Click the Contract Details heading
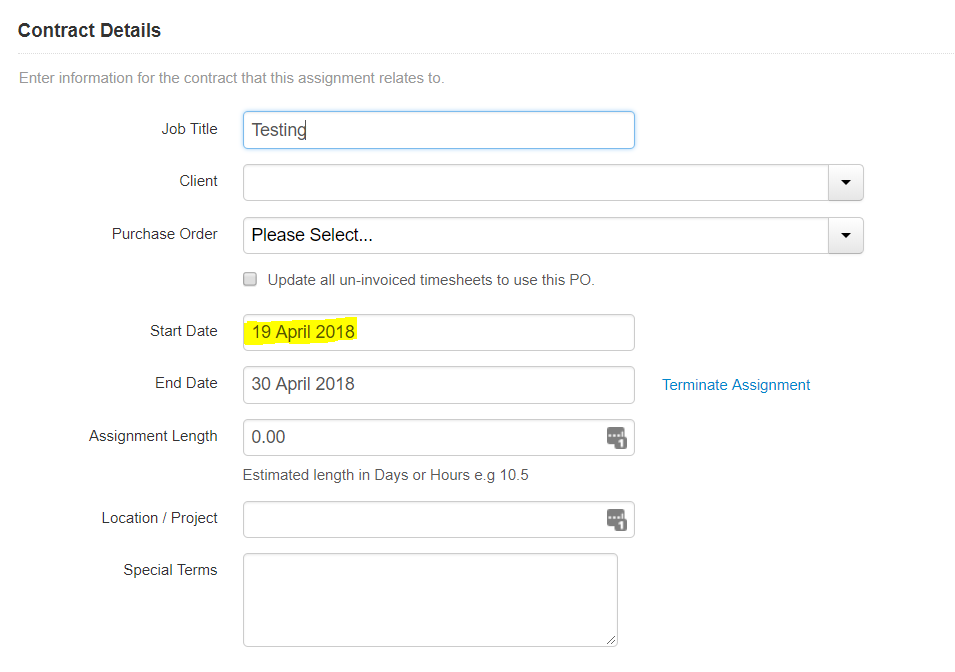This screenshot has width=955, height=672. (89, 30)
